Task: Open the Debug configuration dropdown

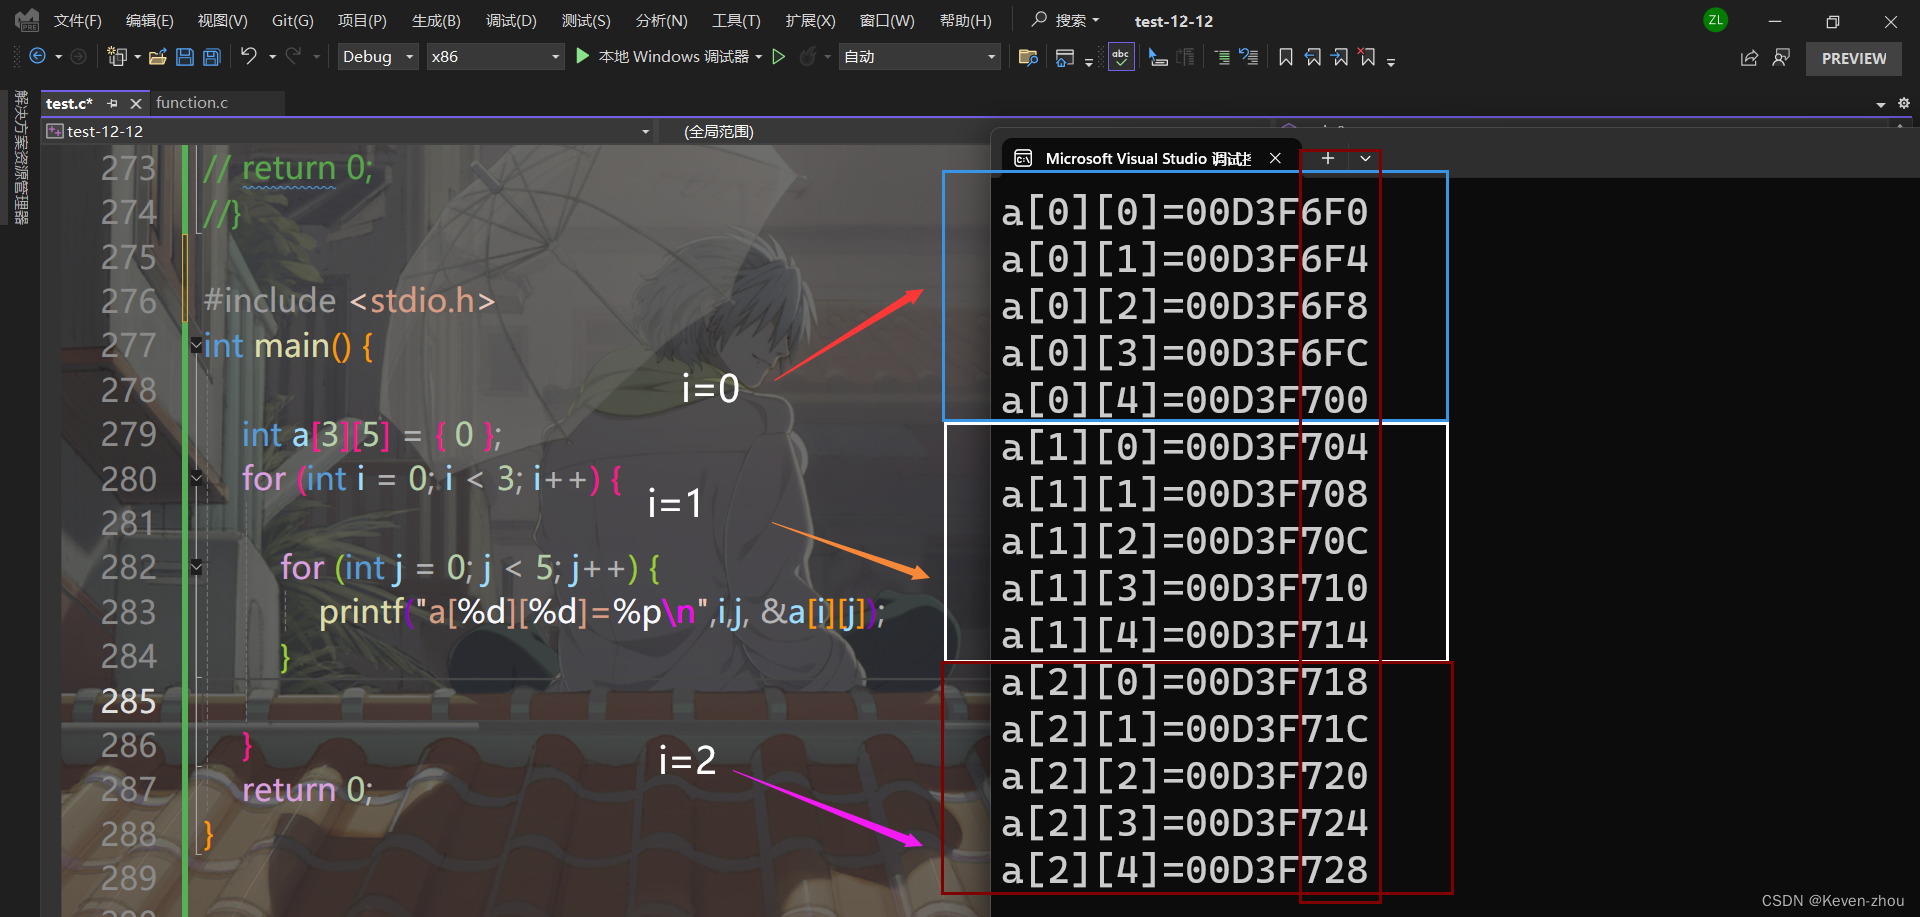Action: coord(377,57)
